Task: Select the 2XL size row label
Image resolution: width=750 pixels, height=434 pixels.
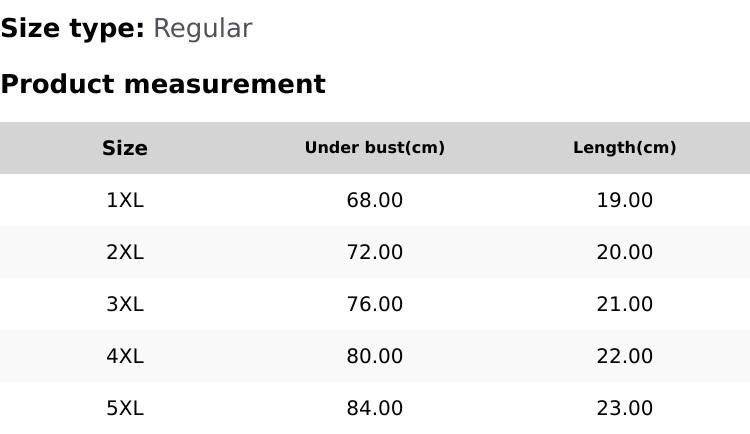Action: (x=125, y=252)
